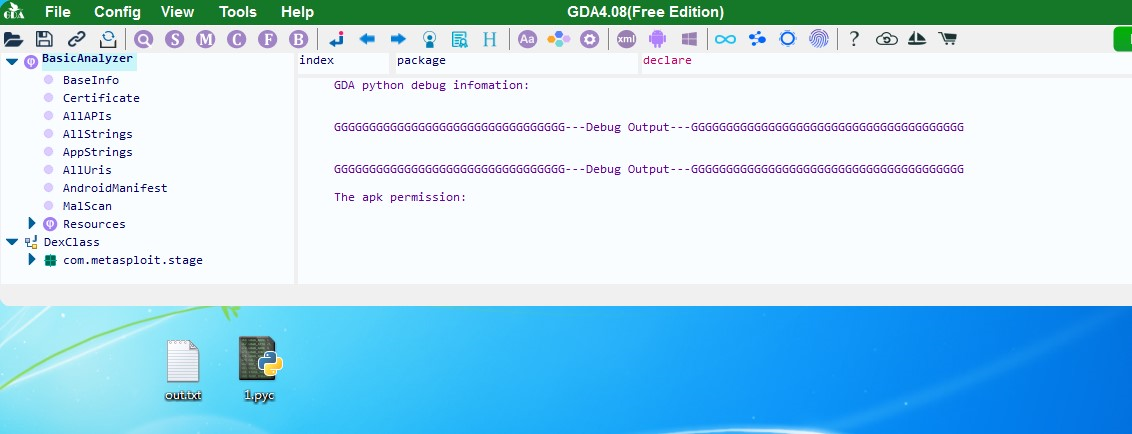Click the teal certificate document icon
This screenshot has width=1132, height=434.
click(x=459, y=39)
